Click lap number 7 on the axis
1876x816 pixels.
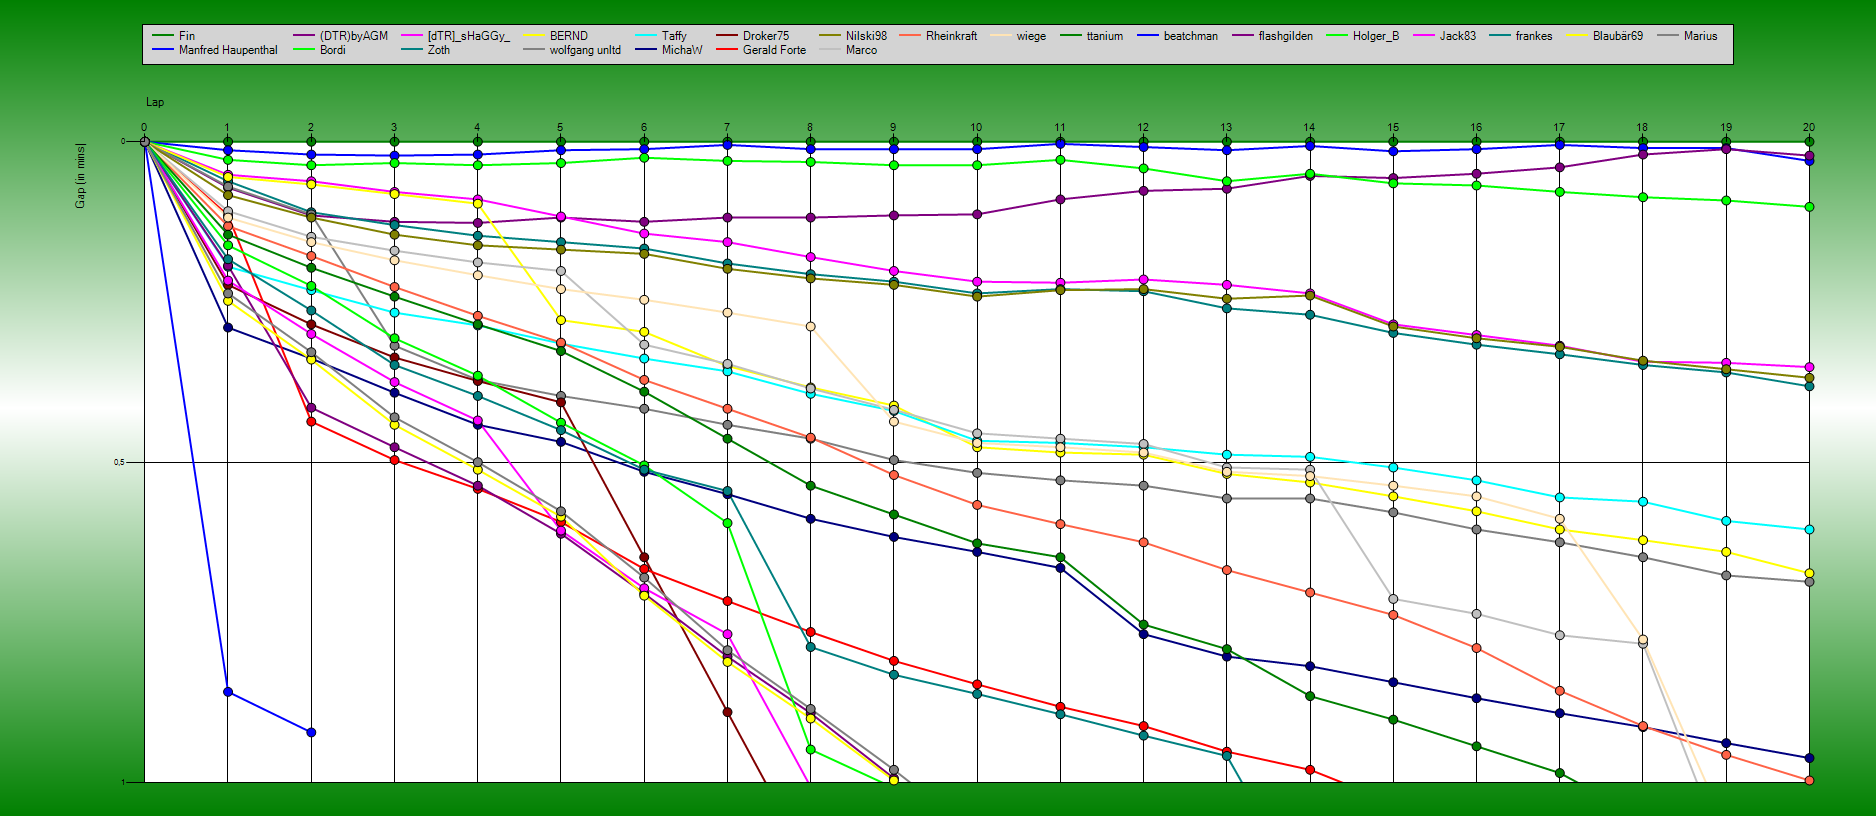tap(727, 128)
